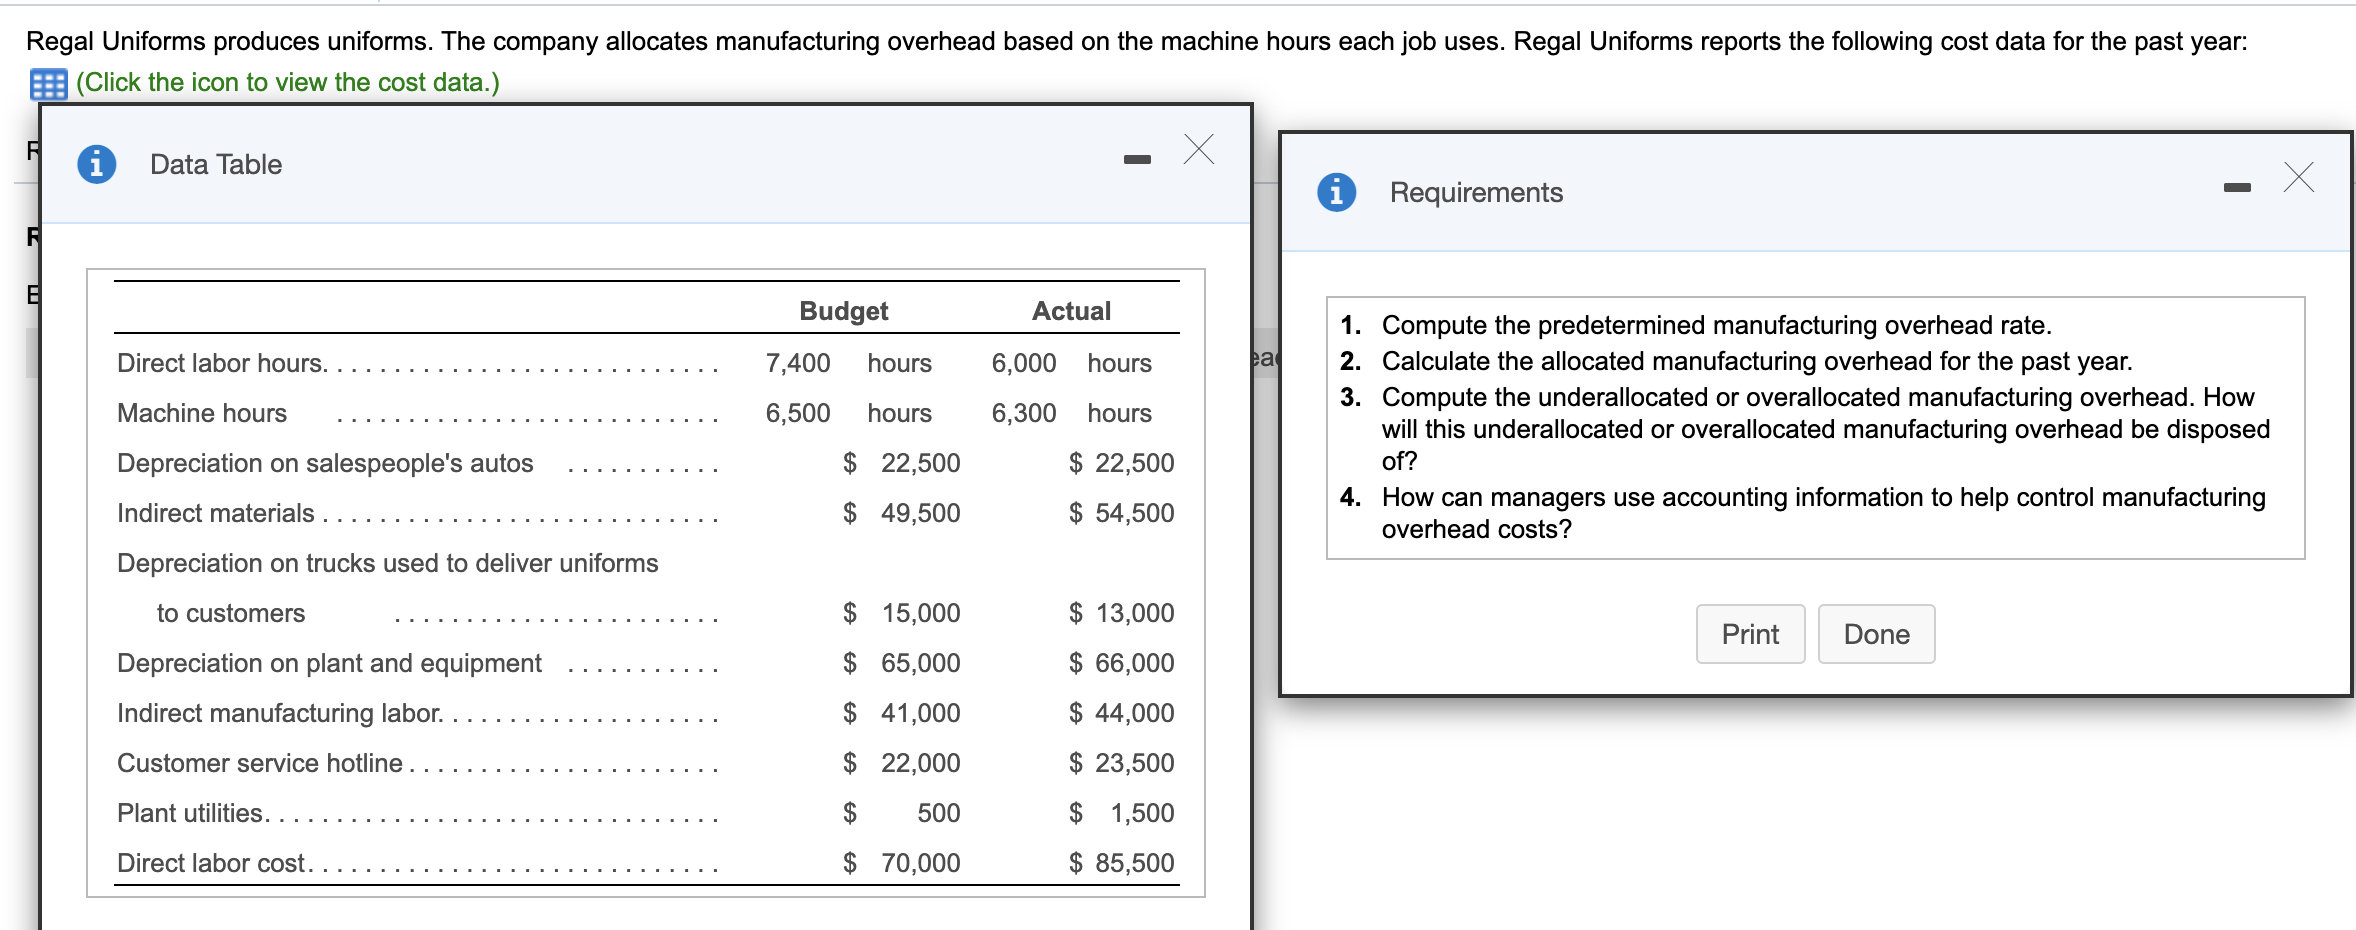Click actual truck depreciation $13,000
Viewport: 2356px width, 930px height.
(1121, 613)
